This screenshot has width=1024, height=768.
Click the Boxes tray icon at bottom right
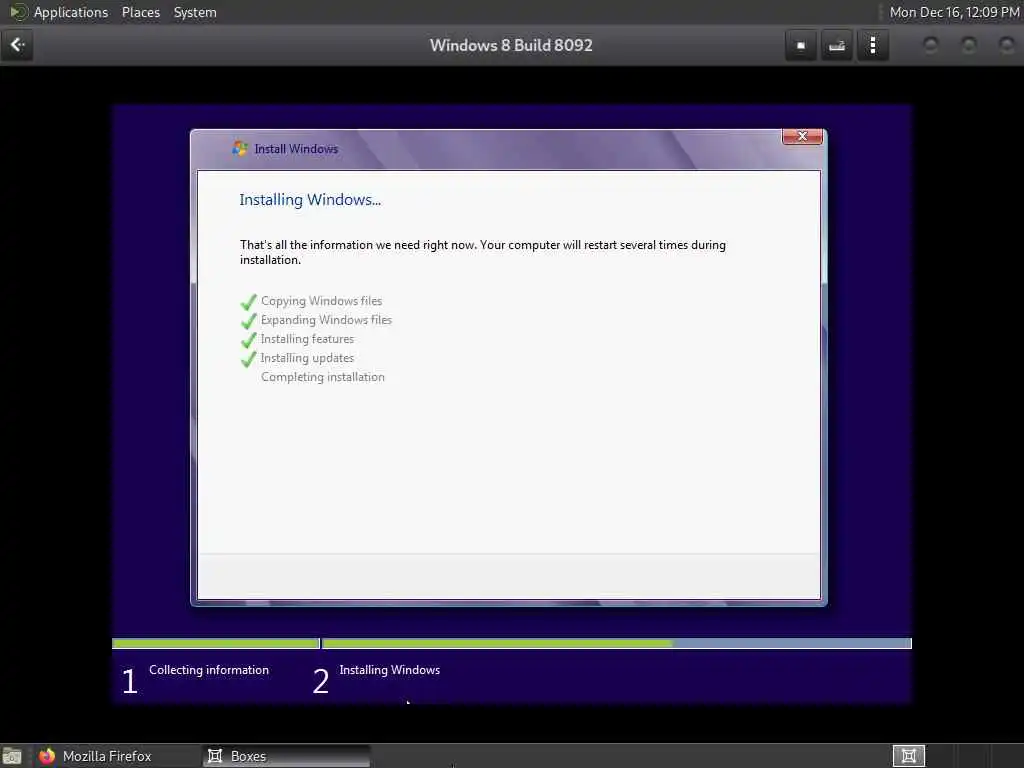(x=908, y=756)
